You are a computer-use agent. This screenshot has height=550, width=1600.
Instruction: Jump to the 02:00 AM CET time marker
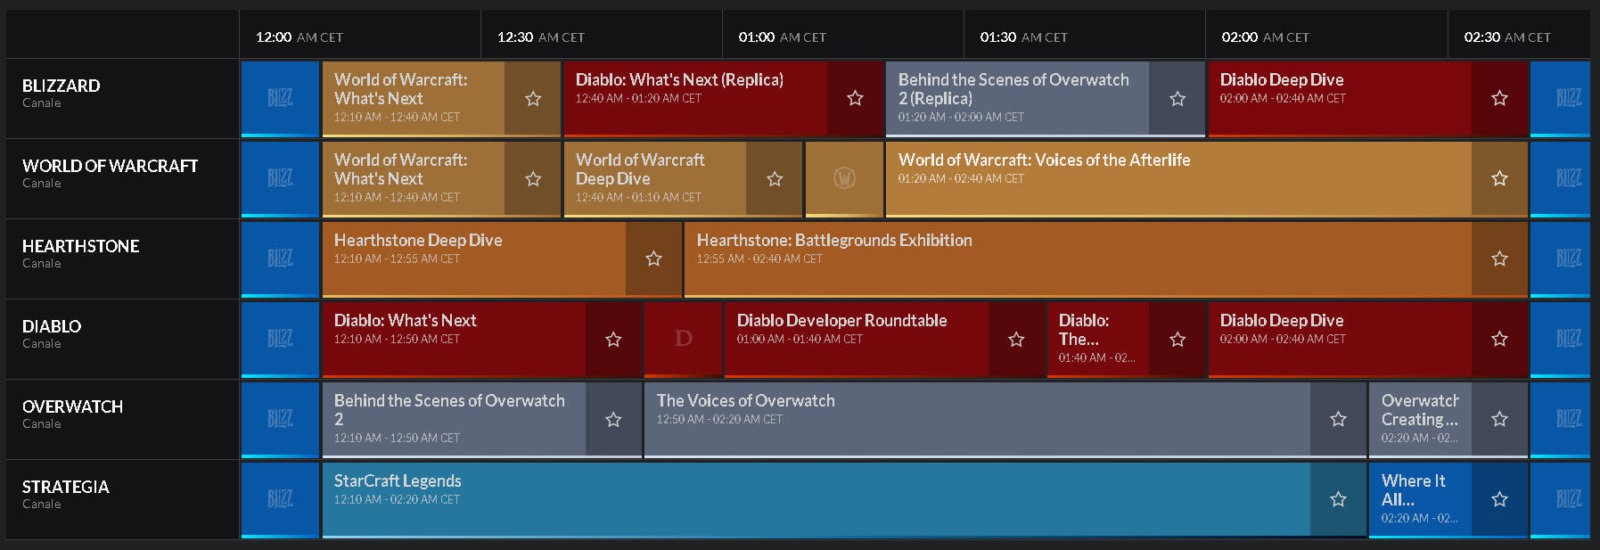pyautogui.click(x=1265, y=37)
